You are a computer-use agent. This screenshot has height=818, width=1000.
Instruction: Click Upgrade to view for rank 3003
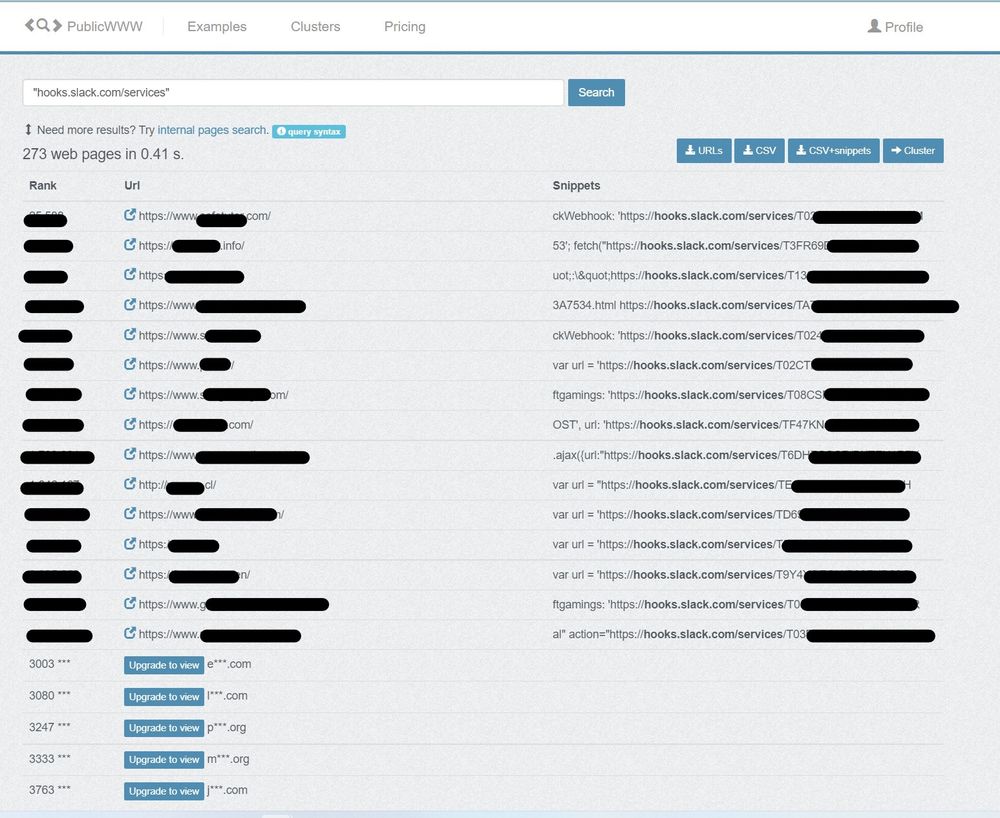[x=164, y=665]
